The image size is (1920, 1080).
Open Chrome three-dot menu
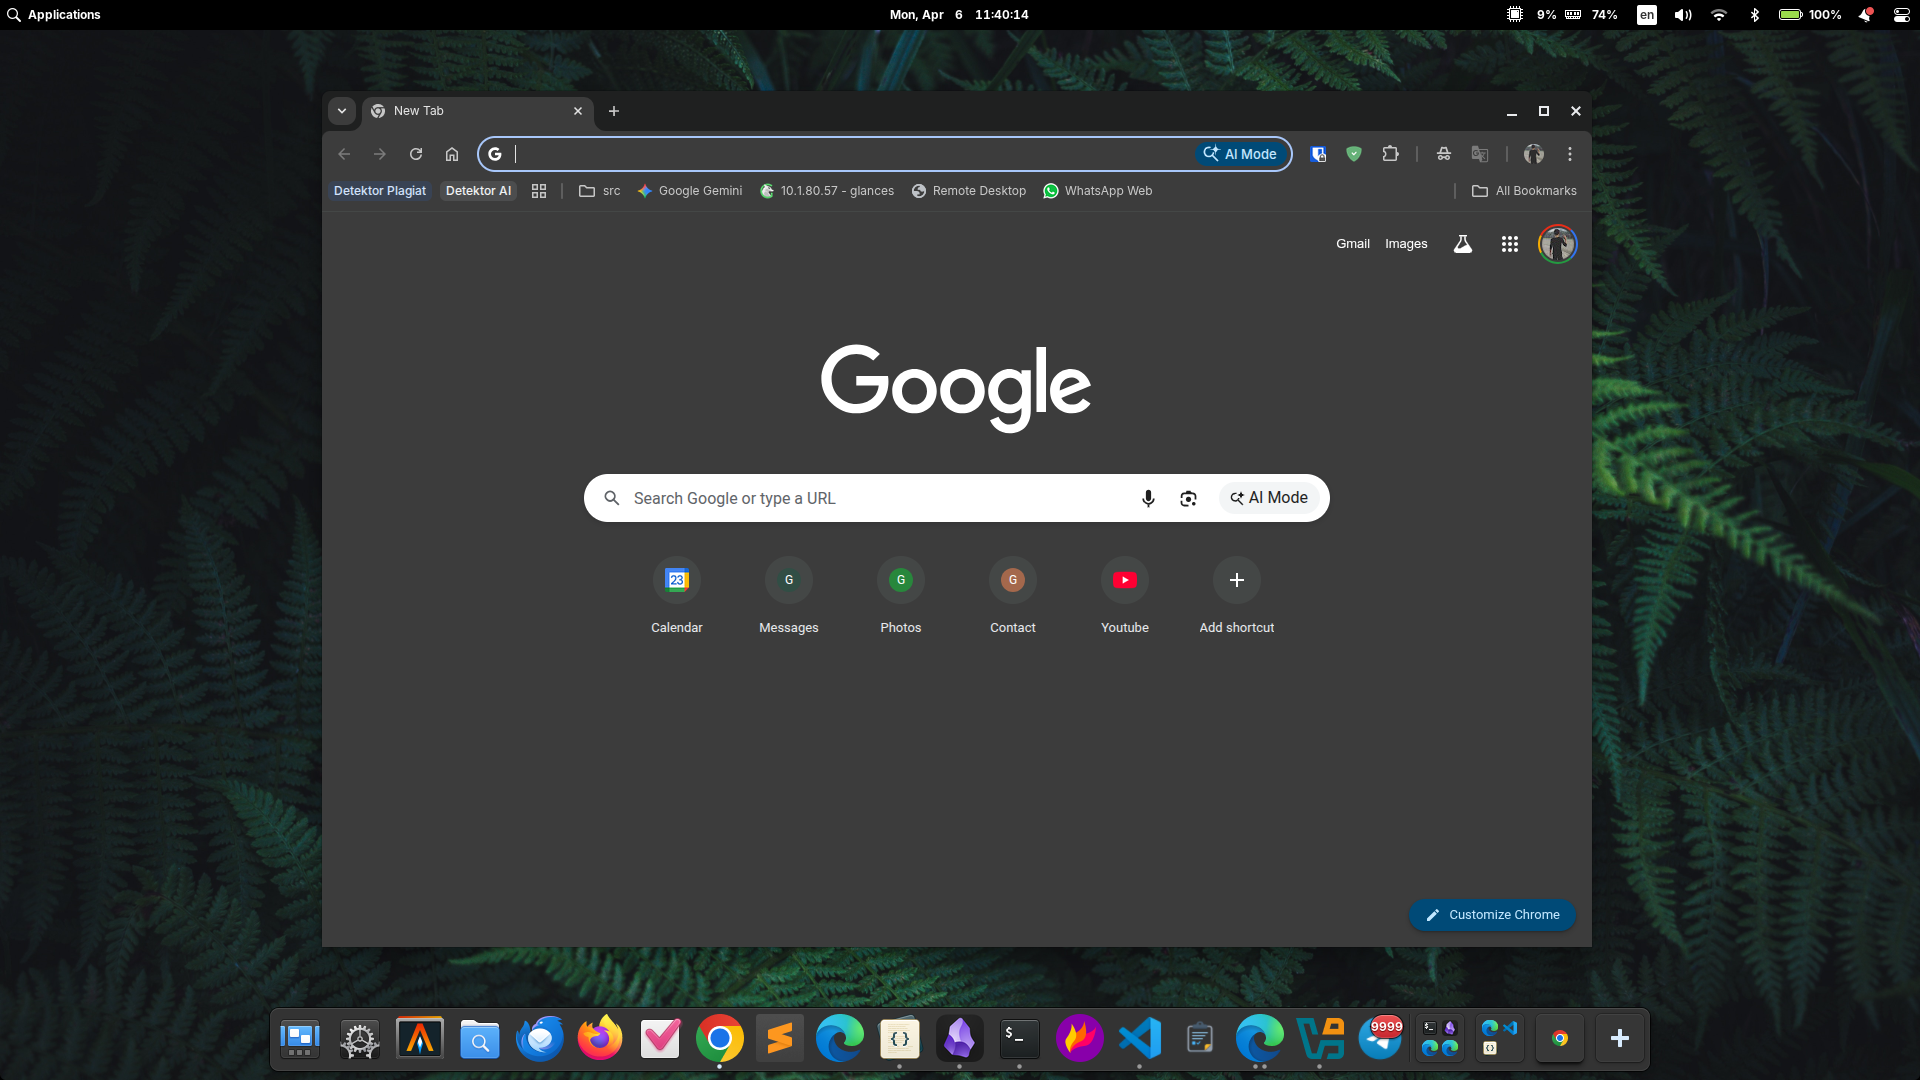point(1569,154)
